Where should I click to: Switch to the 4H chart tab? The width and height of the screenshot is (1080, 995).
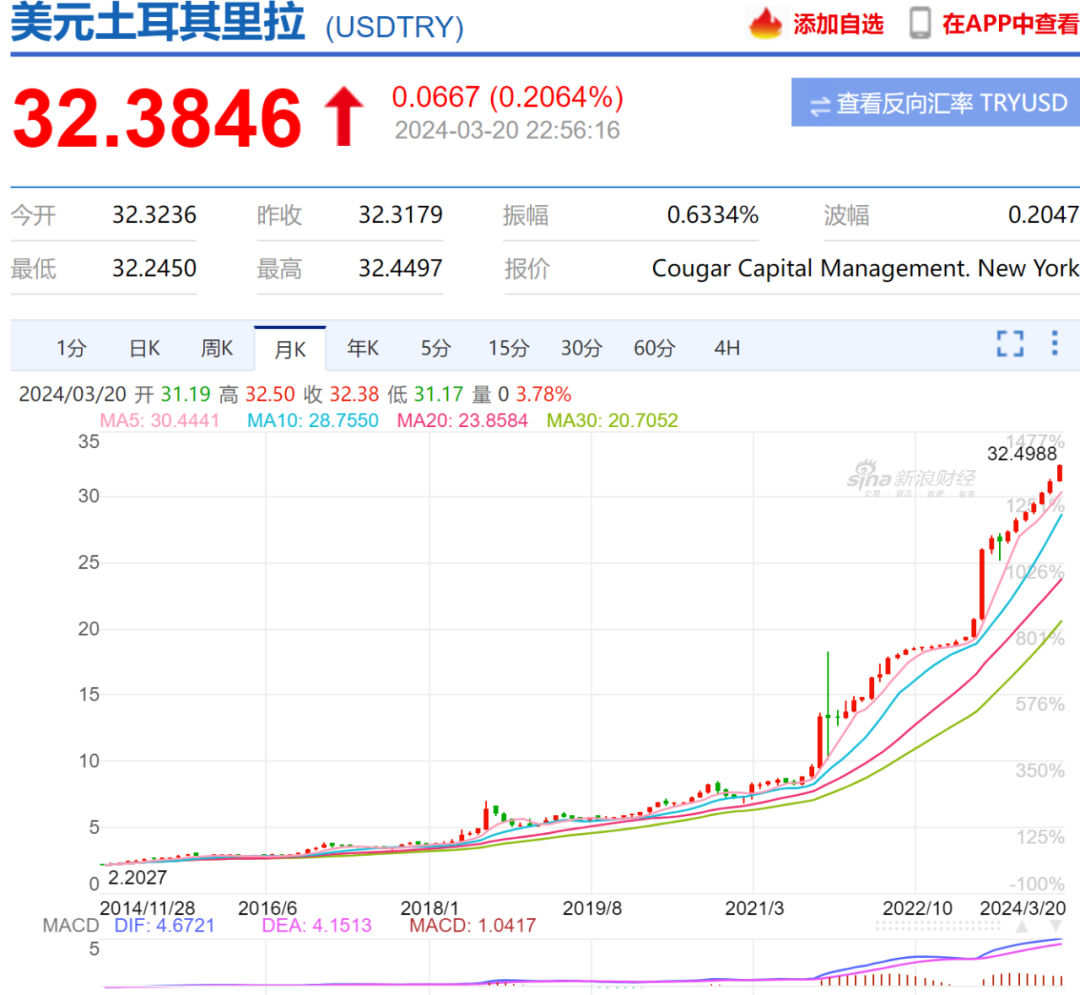coord(727,348)
